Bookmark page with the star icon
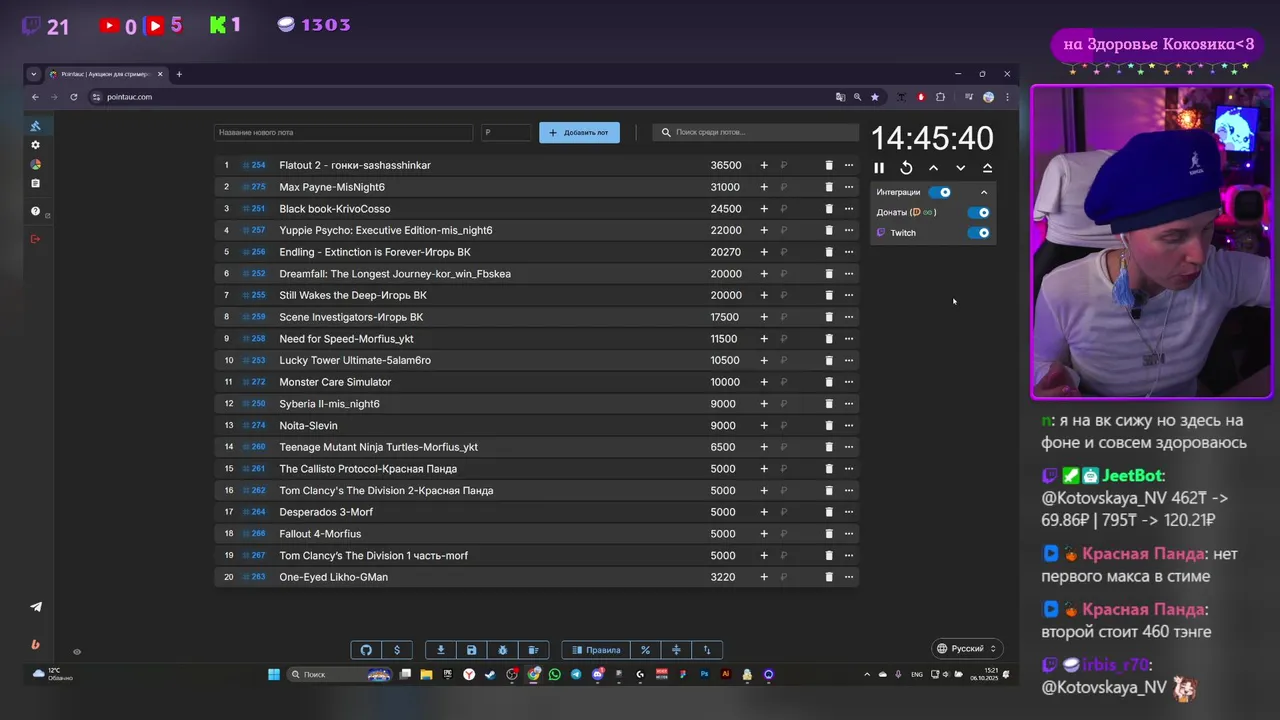This screenshot has width=1280, height=720. pos(875,97)
